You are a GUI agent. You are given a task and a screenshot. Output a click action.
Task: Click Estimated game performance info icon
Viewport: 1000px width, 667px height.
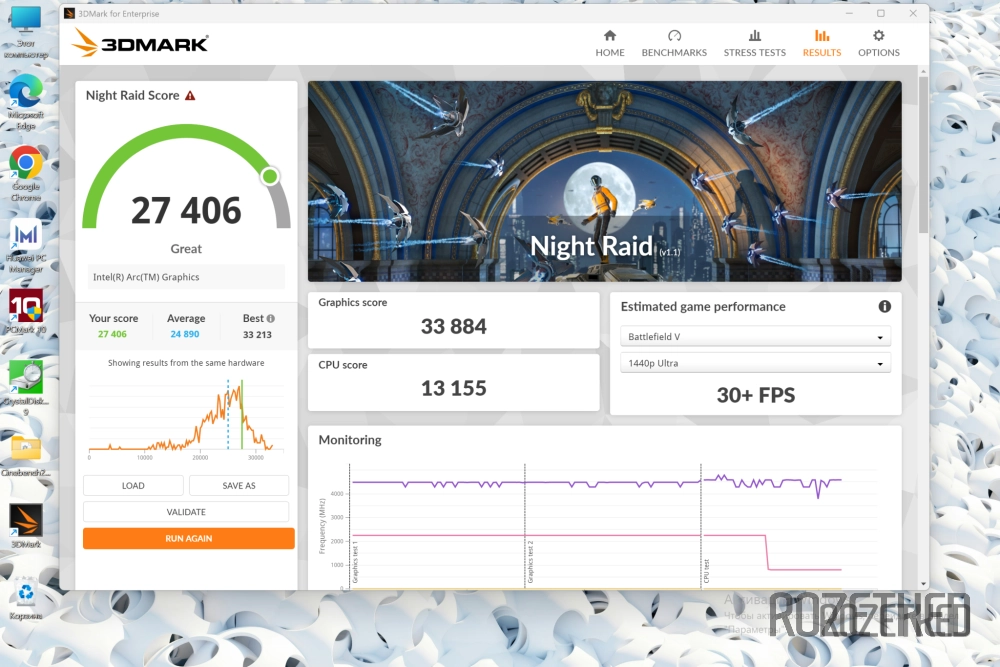coord(884,307)
